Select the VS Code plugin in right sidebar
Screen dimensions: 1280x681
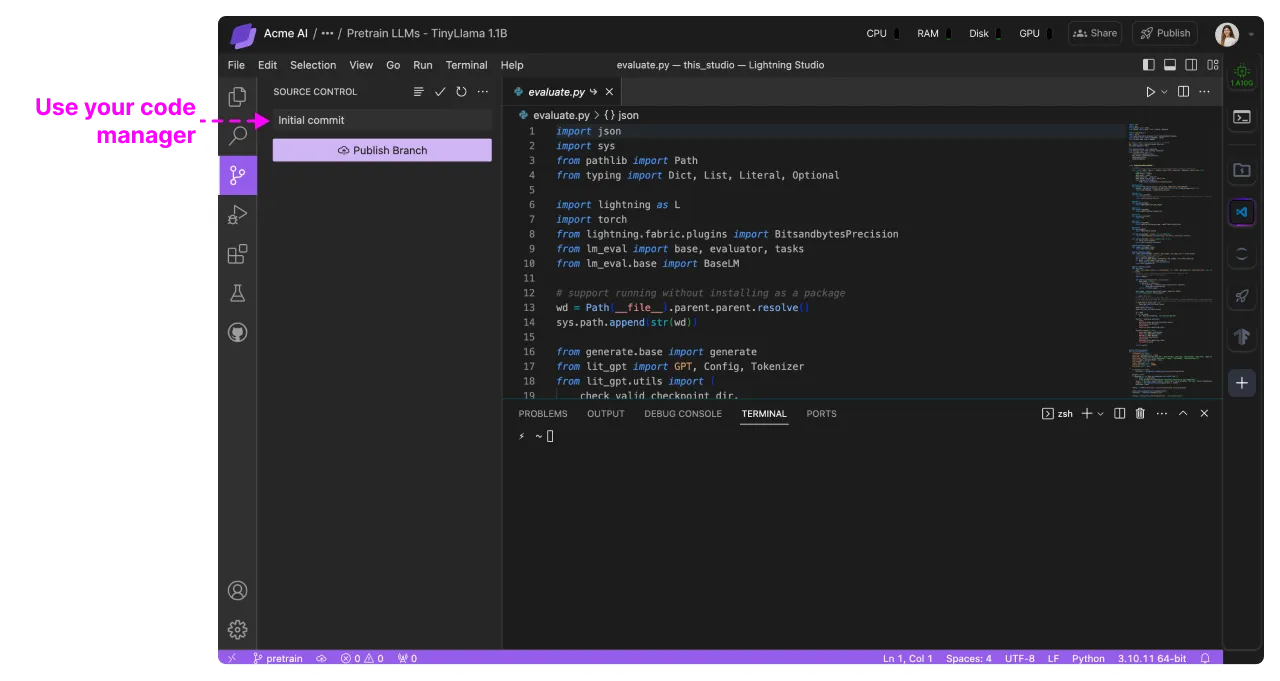[x=1242, y=212]
